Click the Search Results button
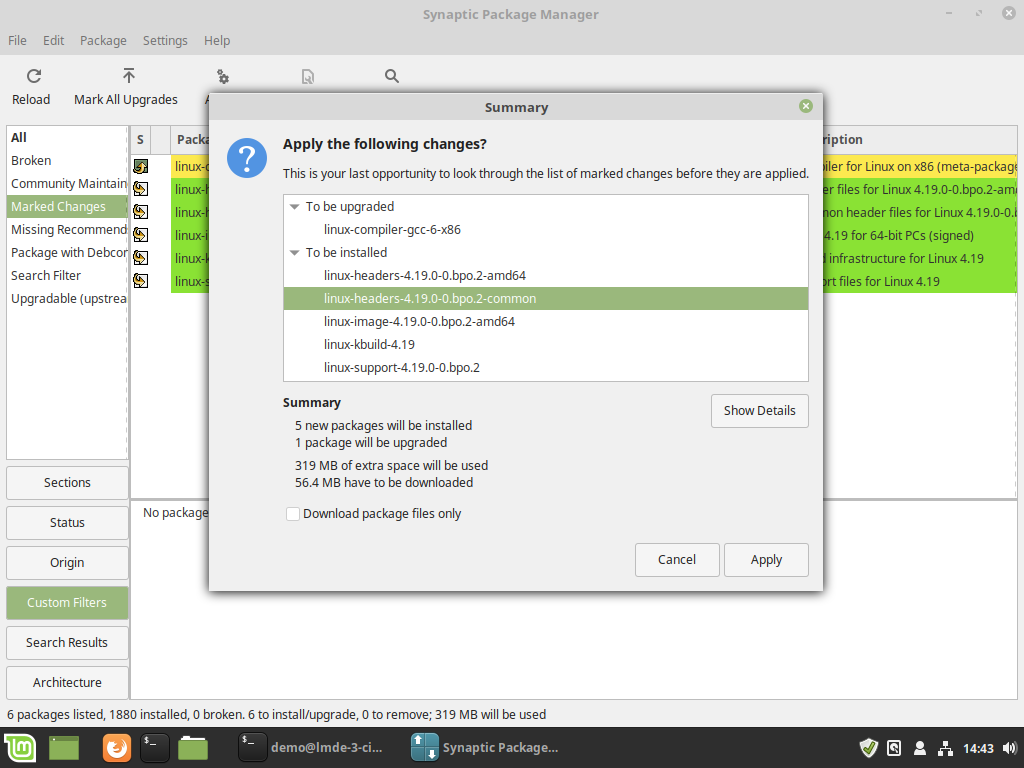Viewport: 1024px width, 768px height. (x=67, y=643)
